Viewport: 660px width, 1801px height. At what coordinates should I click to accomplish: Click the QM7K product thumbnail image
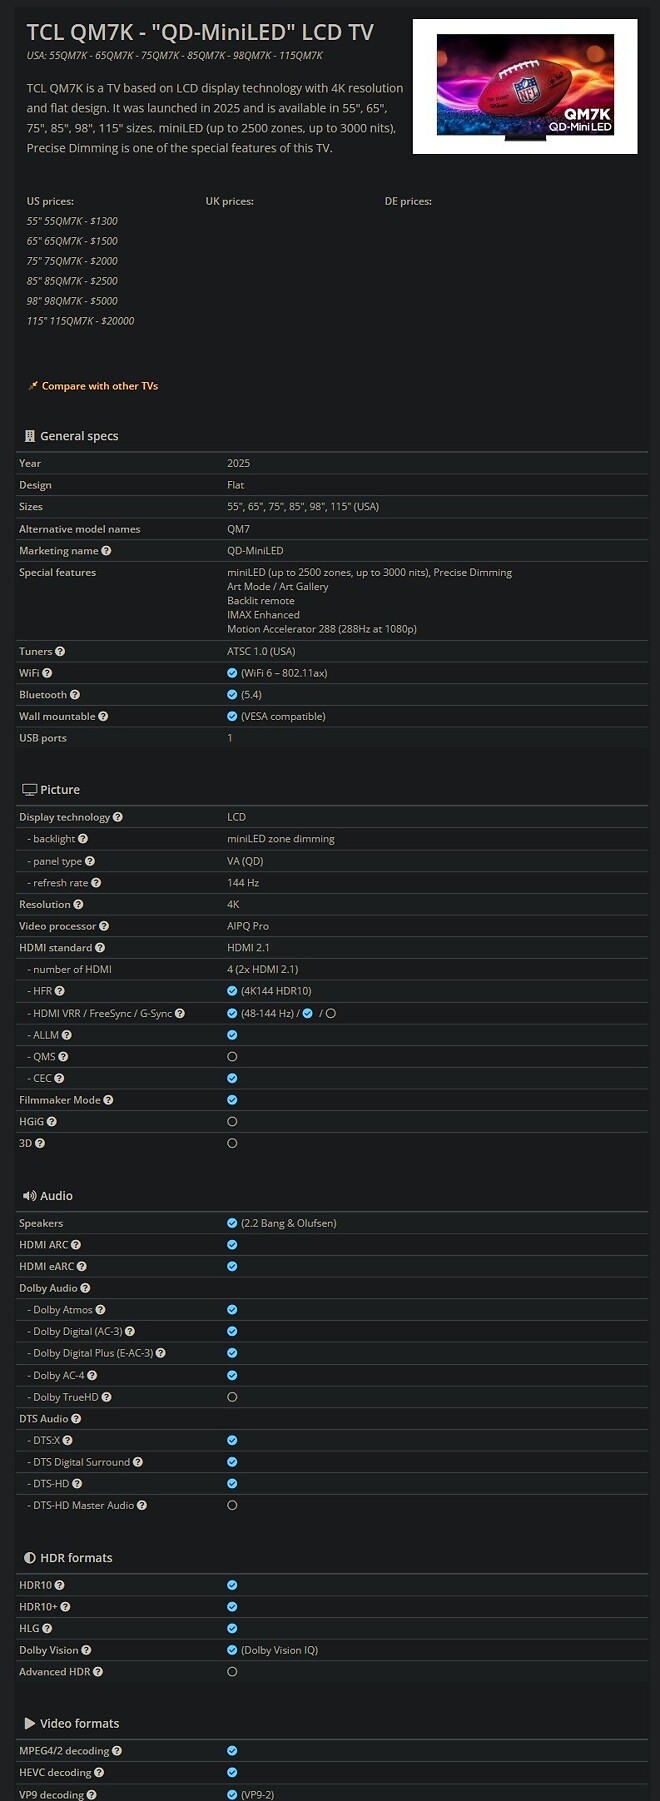click(524, 85)
